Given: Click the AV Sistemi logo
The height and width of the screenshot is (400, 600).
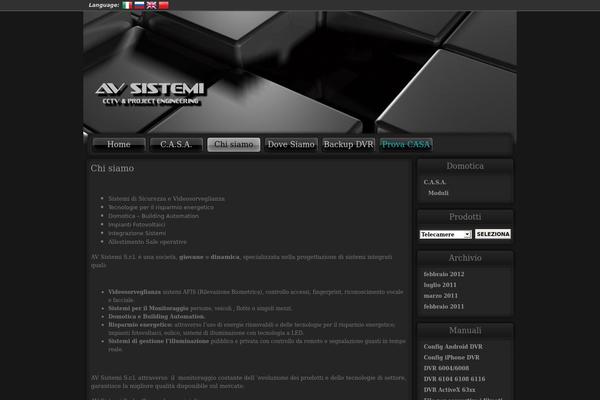Looking at the screenshot, I should pyautogui.click(x=150, y=93).
